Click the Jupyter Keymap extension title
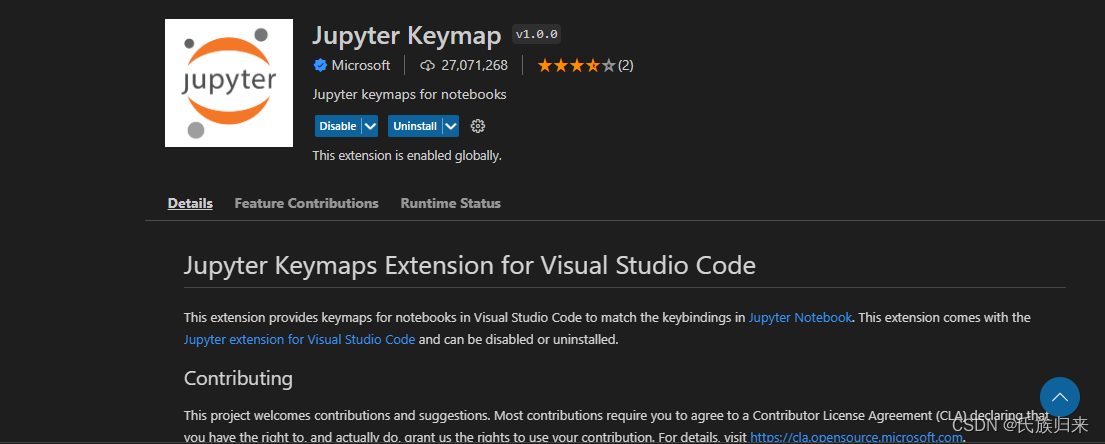Image resolution: width=1105 pixels, height=444 pixels. [407, 35]
